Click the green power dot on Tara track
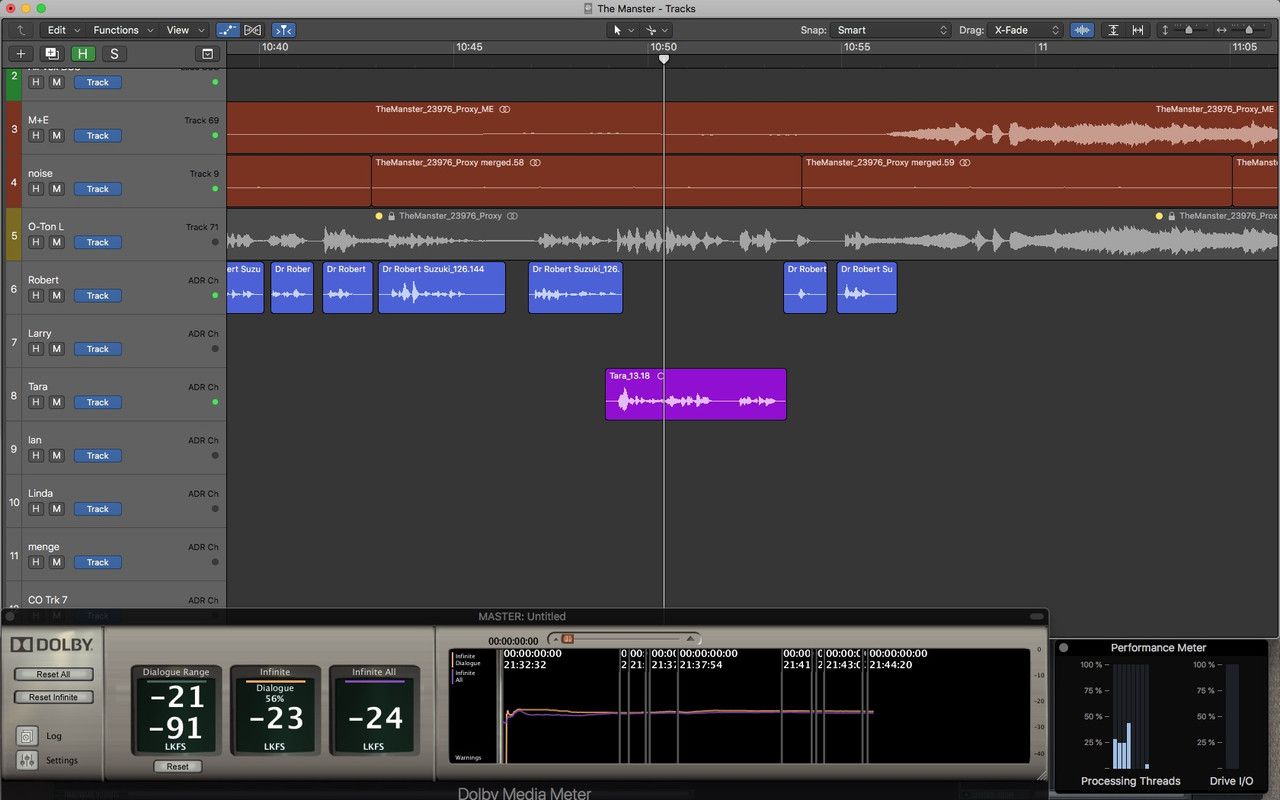This screenshot has height=800, width=1280. click(x=215, y=402)
